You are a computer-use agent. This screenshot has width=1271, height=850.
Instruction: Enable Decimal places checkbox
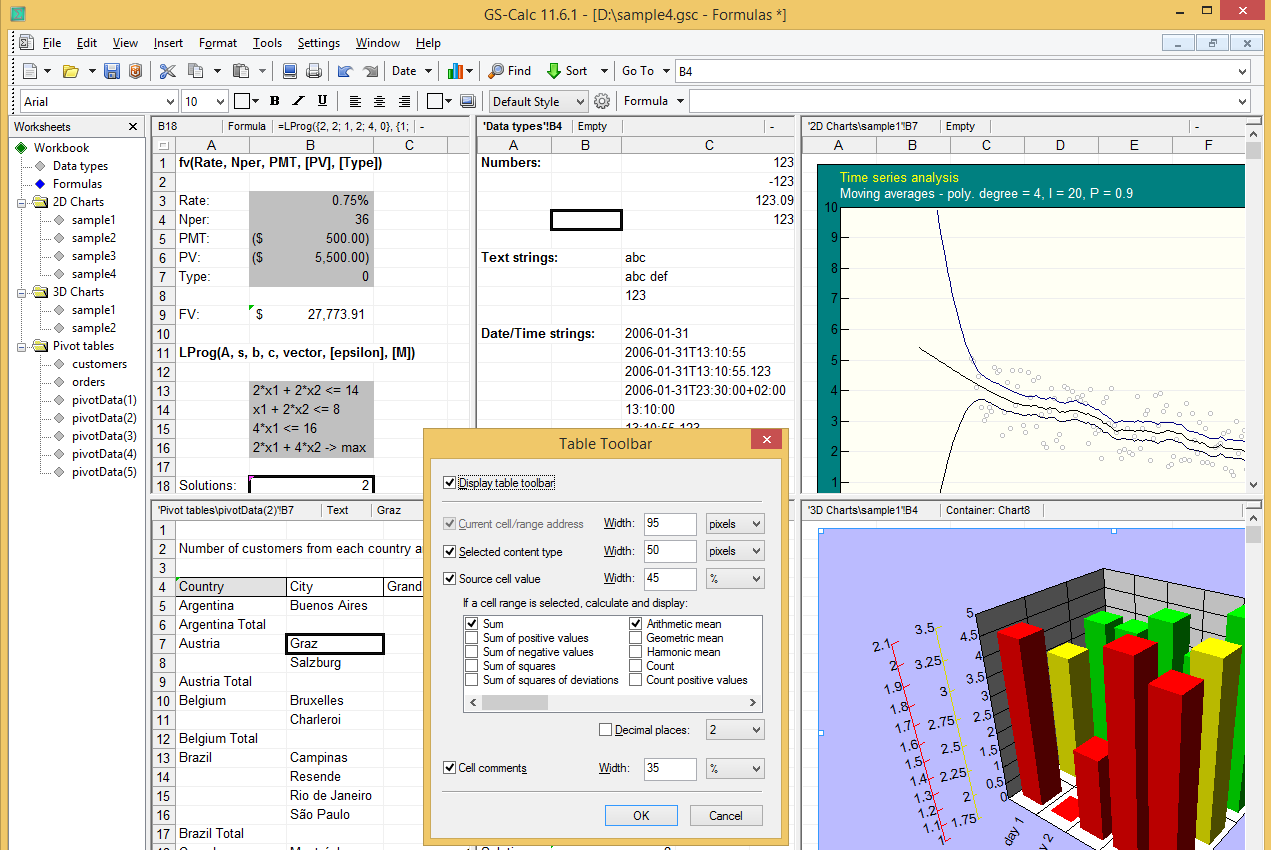click(605, 730)
